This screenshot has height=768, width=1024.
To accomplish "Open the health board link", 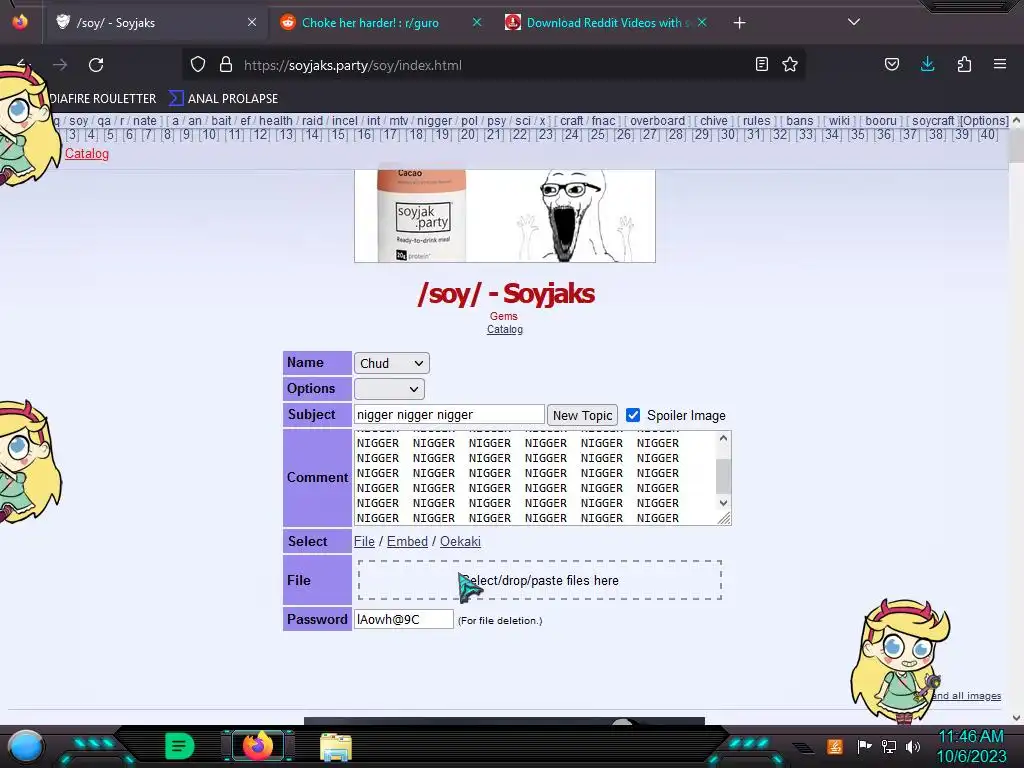I will click(276, 121).
